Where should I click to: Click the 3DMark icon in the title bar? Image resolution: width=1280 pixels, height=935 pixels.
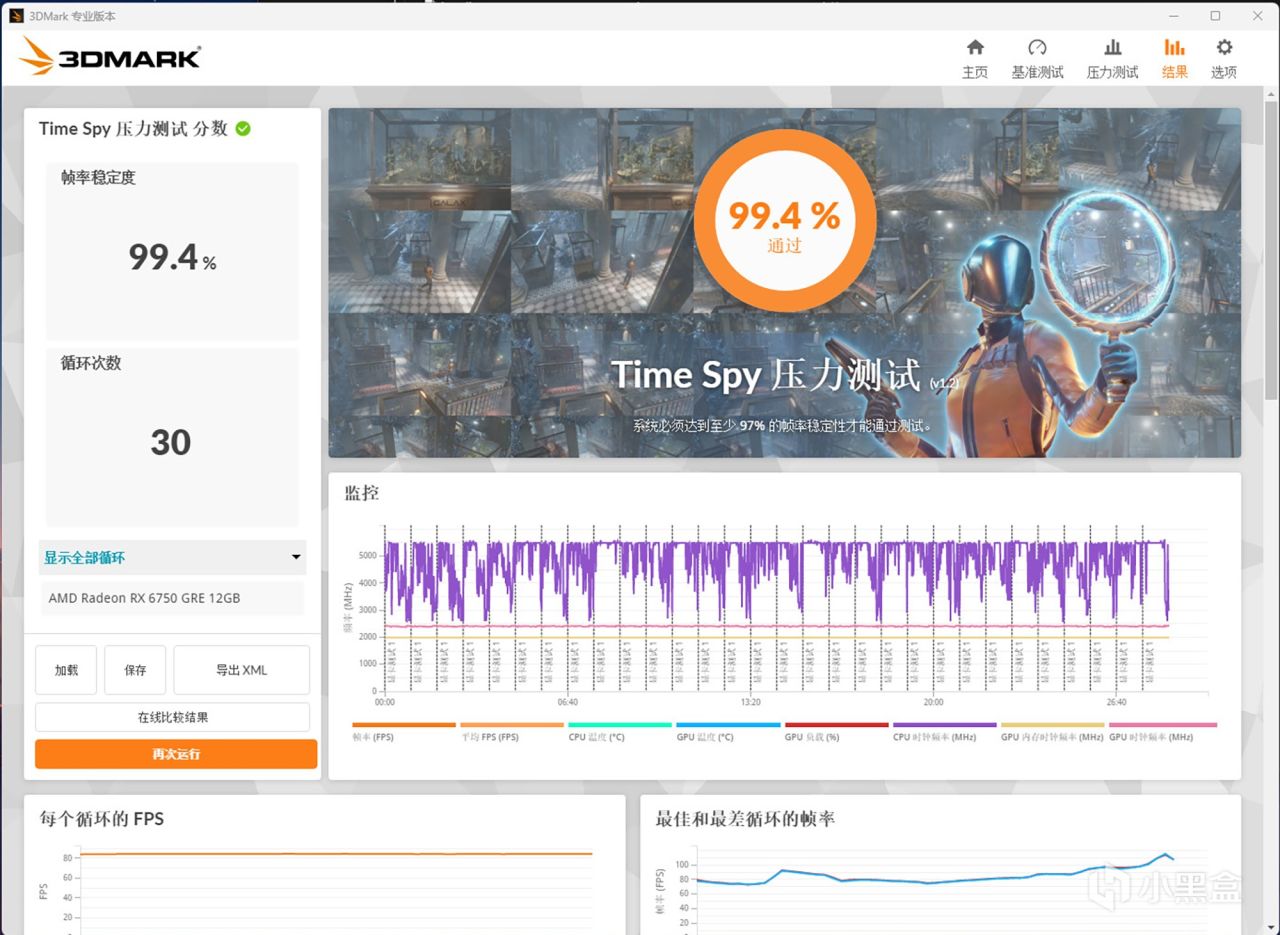[x=16, y=15]
